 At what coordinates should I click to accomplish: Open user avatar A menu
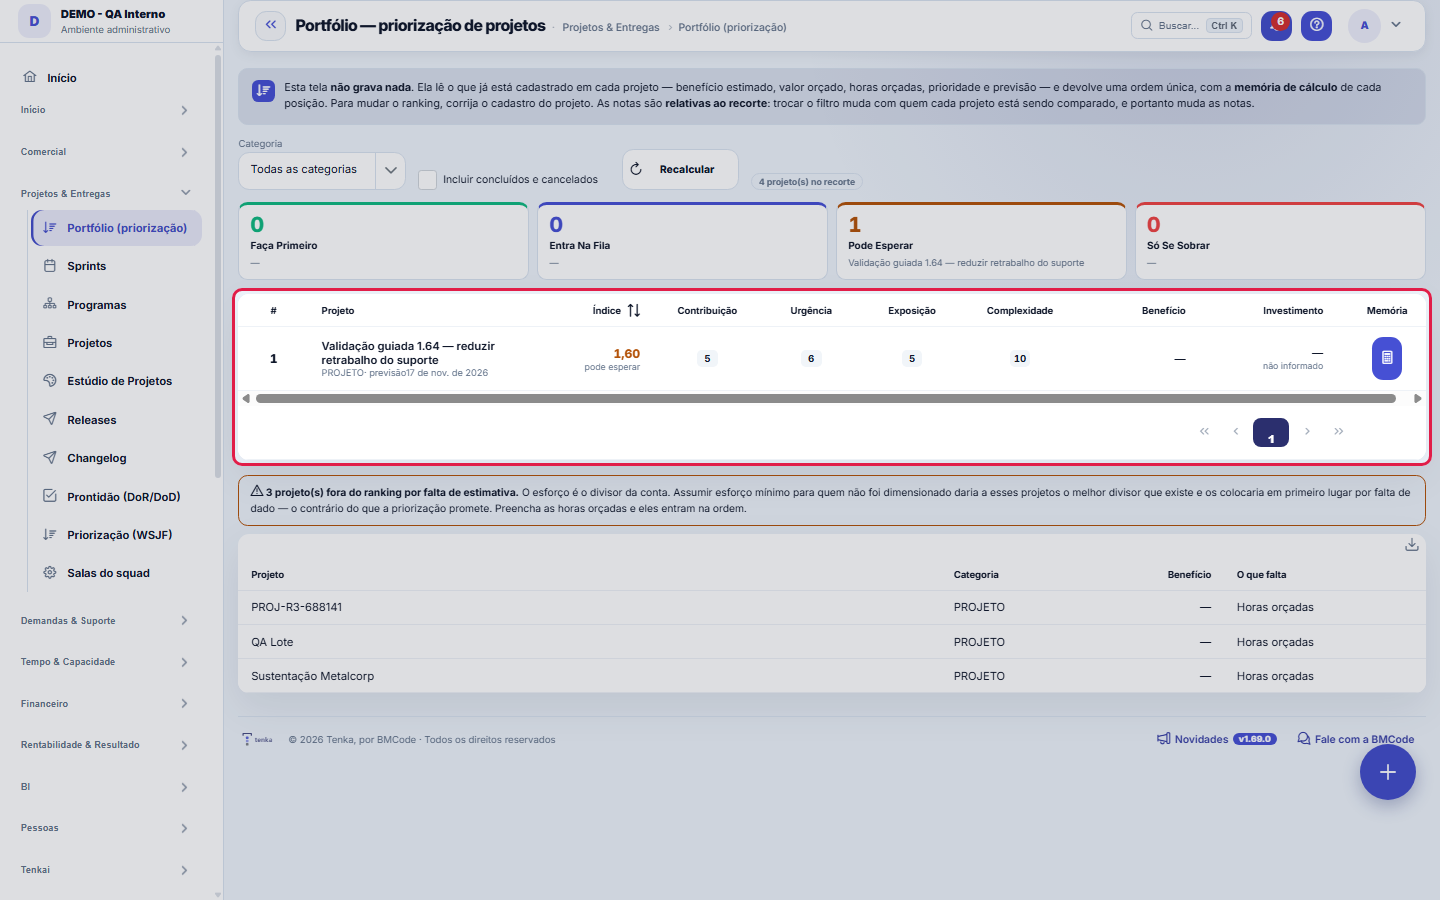point(1364,25)
